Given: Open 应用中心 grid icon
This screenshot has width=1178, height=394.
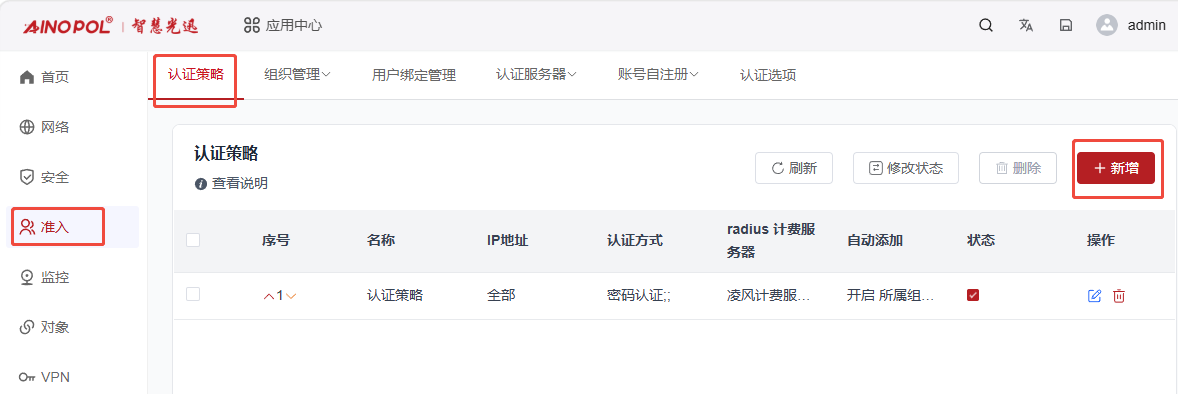Looking at the screenshot, I should pyautogui.click(x=252, y=26).
